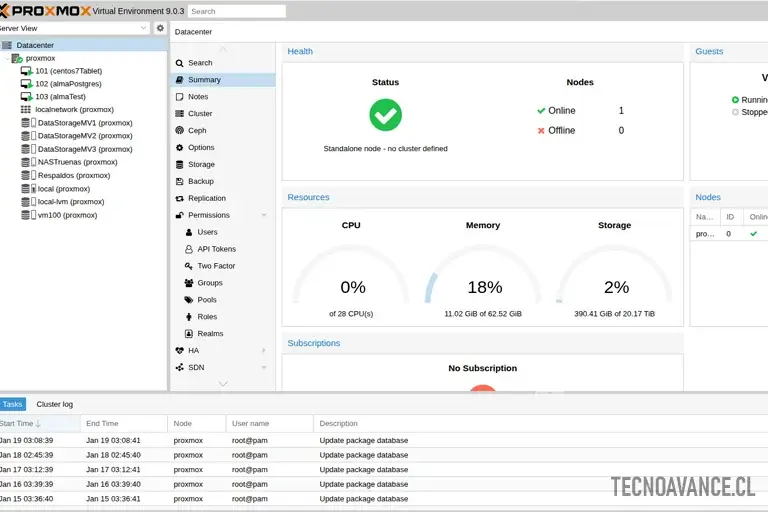Click the gear icon beside Server View
Screen dimensions: 768x512
point(160,28)
